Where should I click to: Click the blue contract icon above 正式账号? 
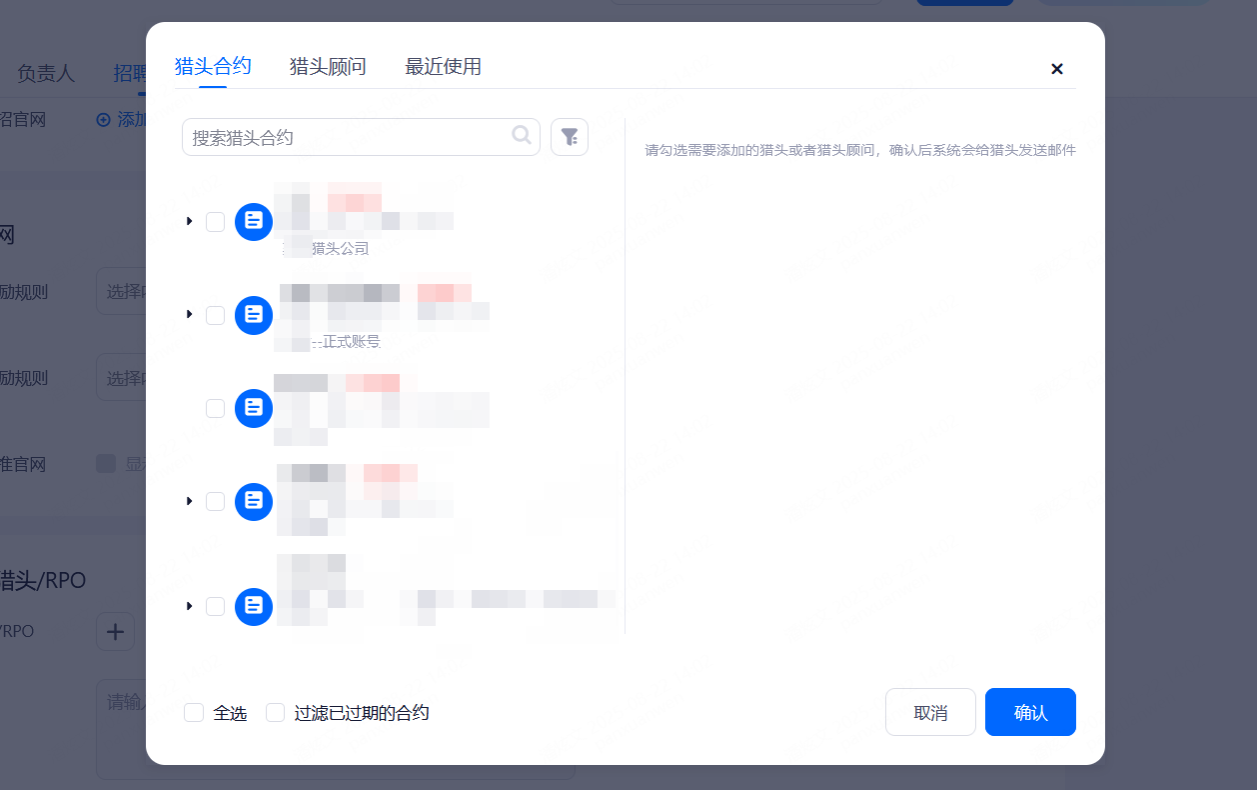pos(254,315)
